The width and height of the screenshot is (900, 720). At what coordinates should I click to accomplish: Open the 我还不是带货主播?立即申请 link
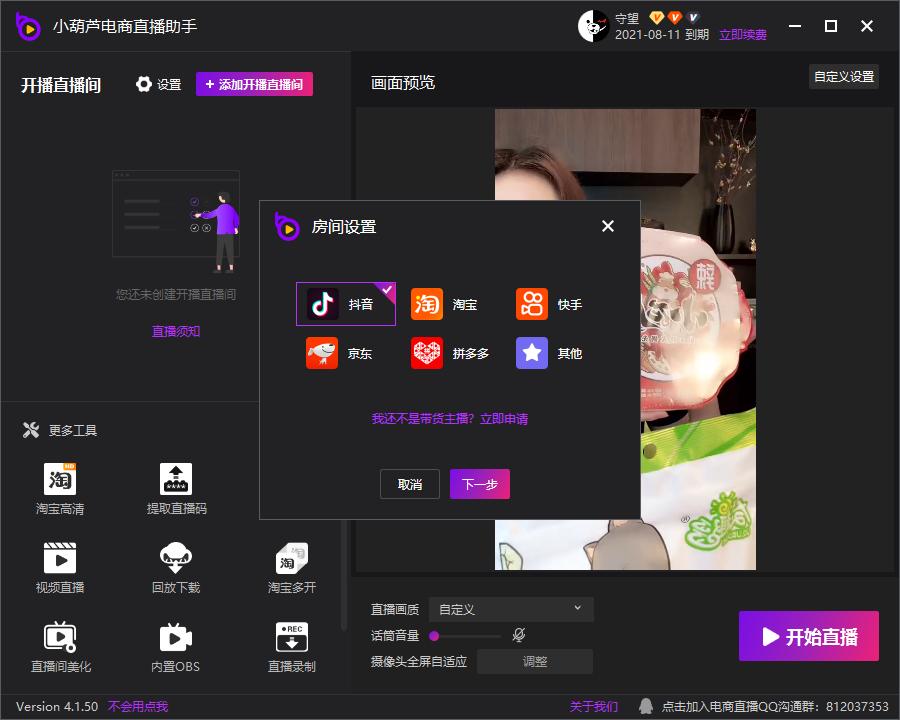click(x=449, y=419)
